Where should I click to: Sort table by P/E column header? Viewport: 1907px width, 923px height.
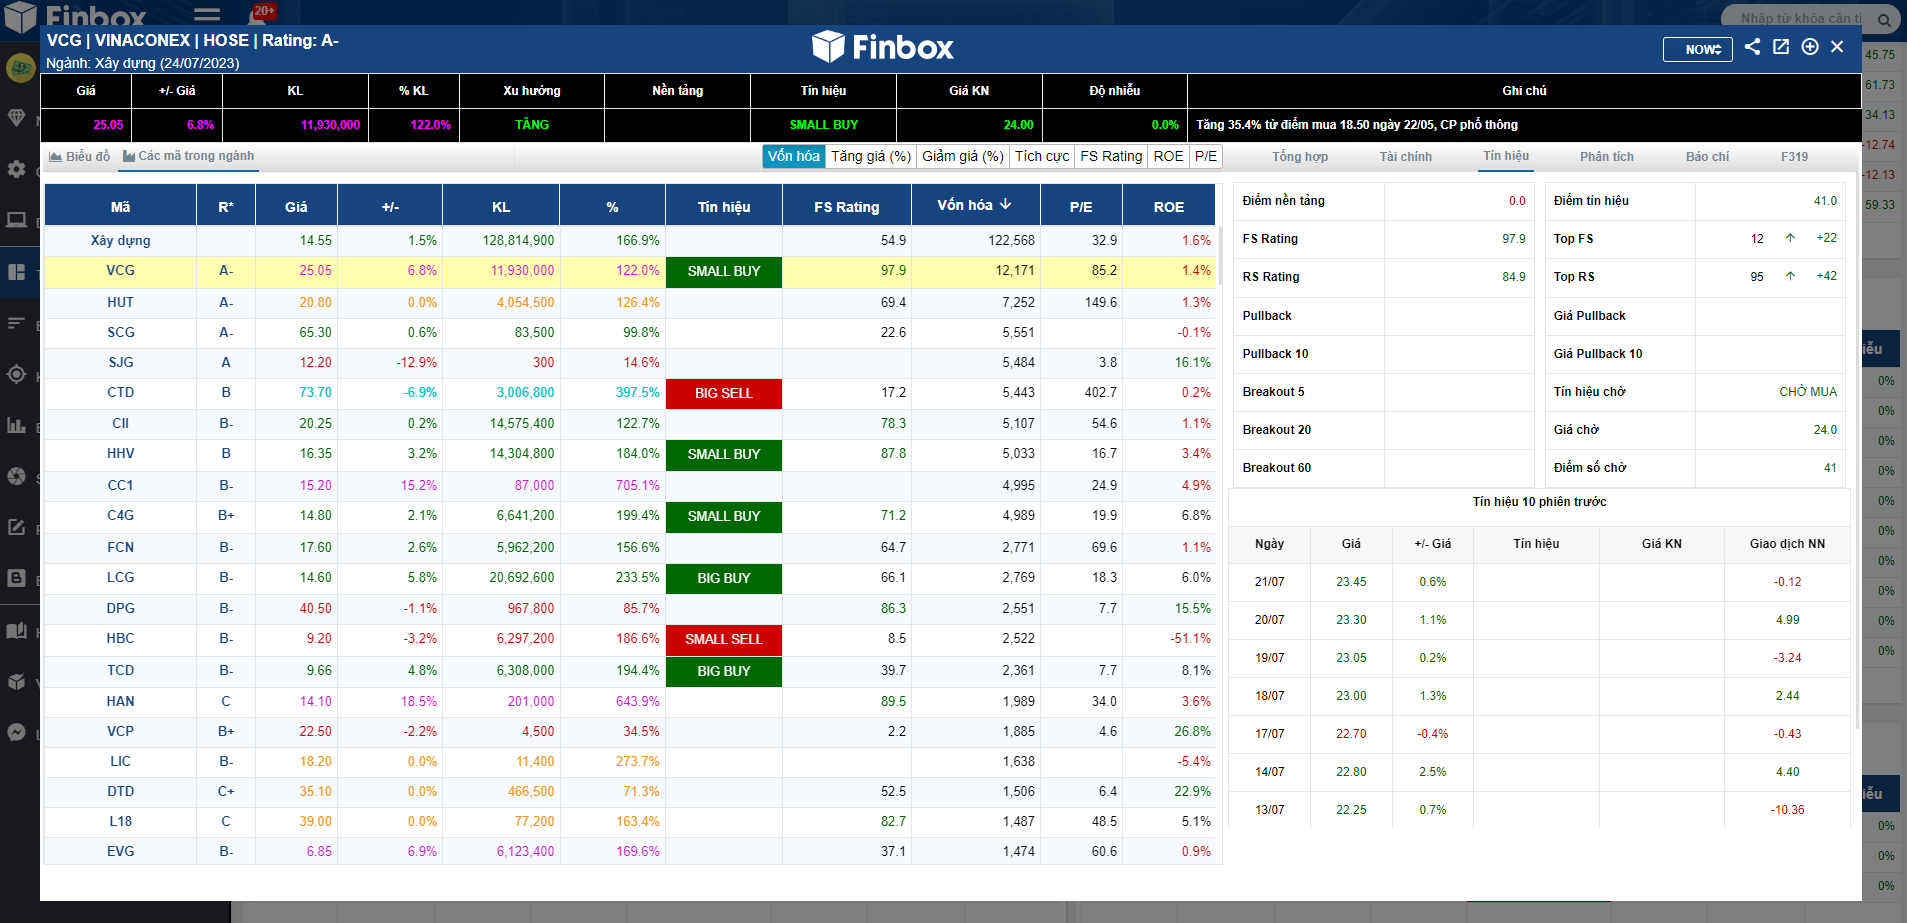1081,207
